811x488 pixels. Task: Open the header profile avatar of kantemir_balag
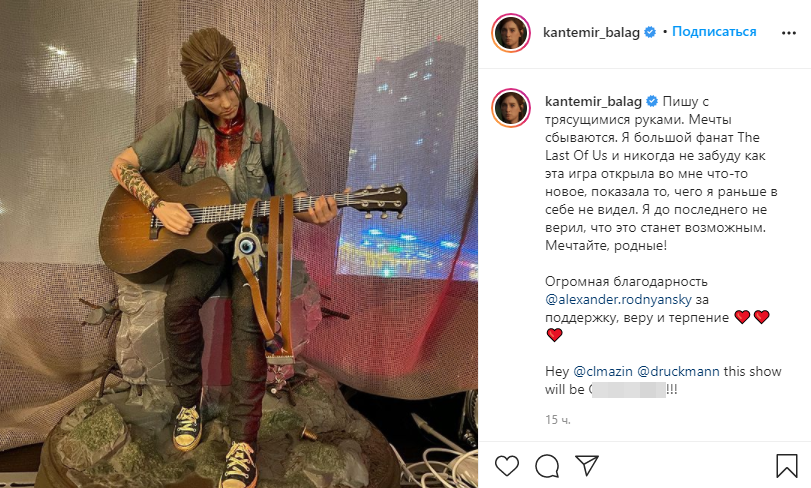(511, 33)
